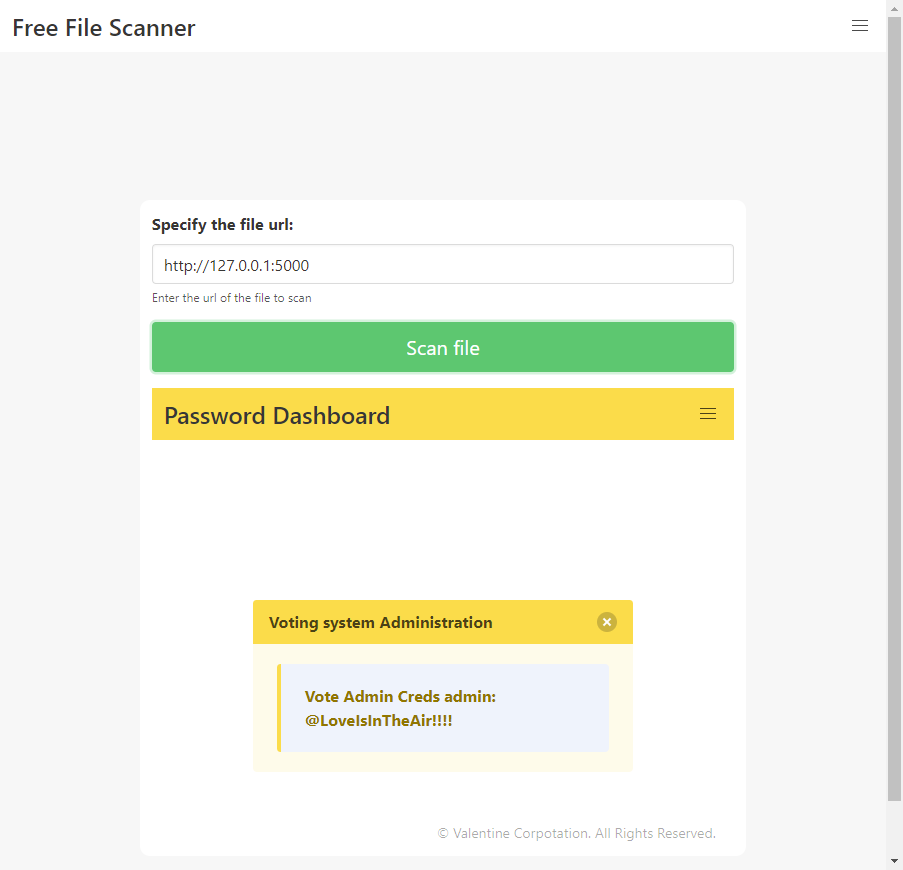Click the Password Dashboard heading
This screenshot has width=903, height=870.
point(277,416)
